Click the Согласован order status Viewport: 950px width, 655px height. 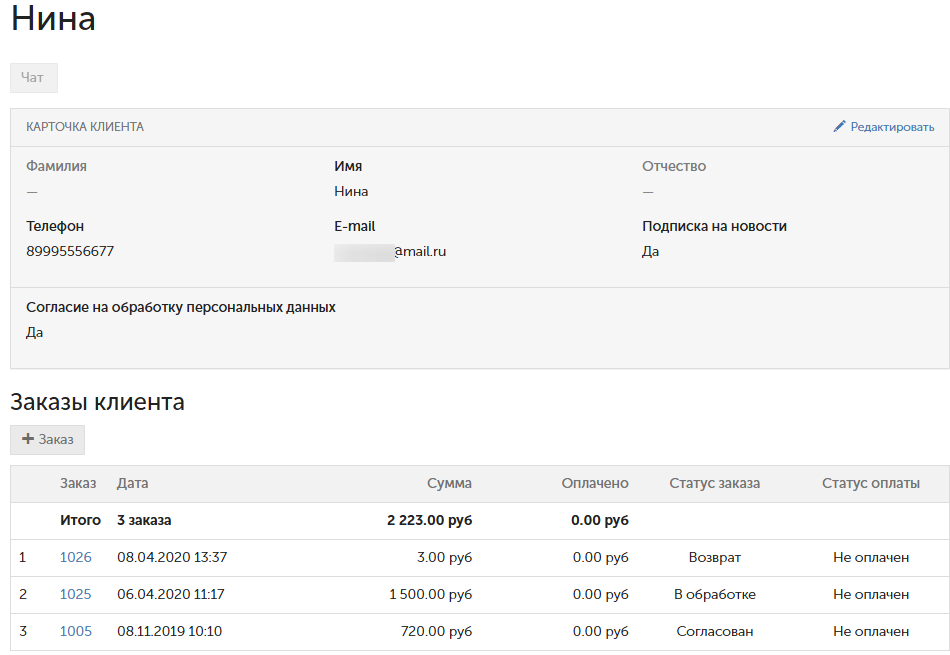714,631
